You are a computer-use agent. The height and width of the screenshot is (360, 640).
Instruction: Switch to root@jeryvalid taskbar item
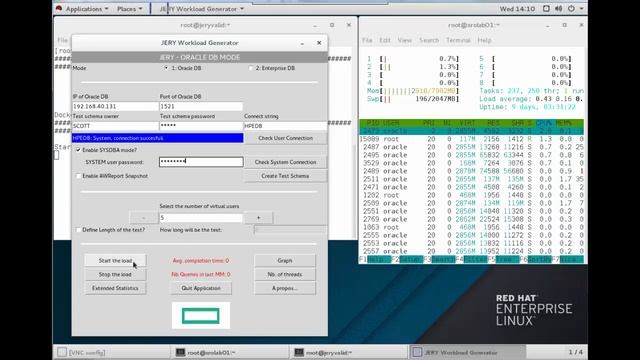pos(348,352)
